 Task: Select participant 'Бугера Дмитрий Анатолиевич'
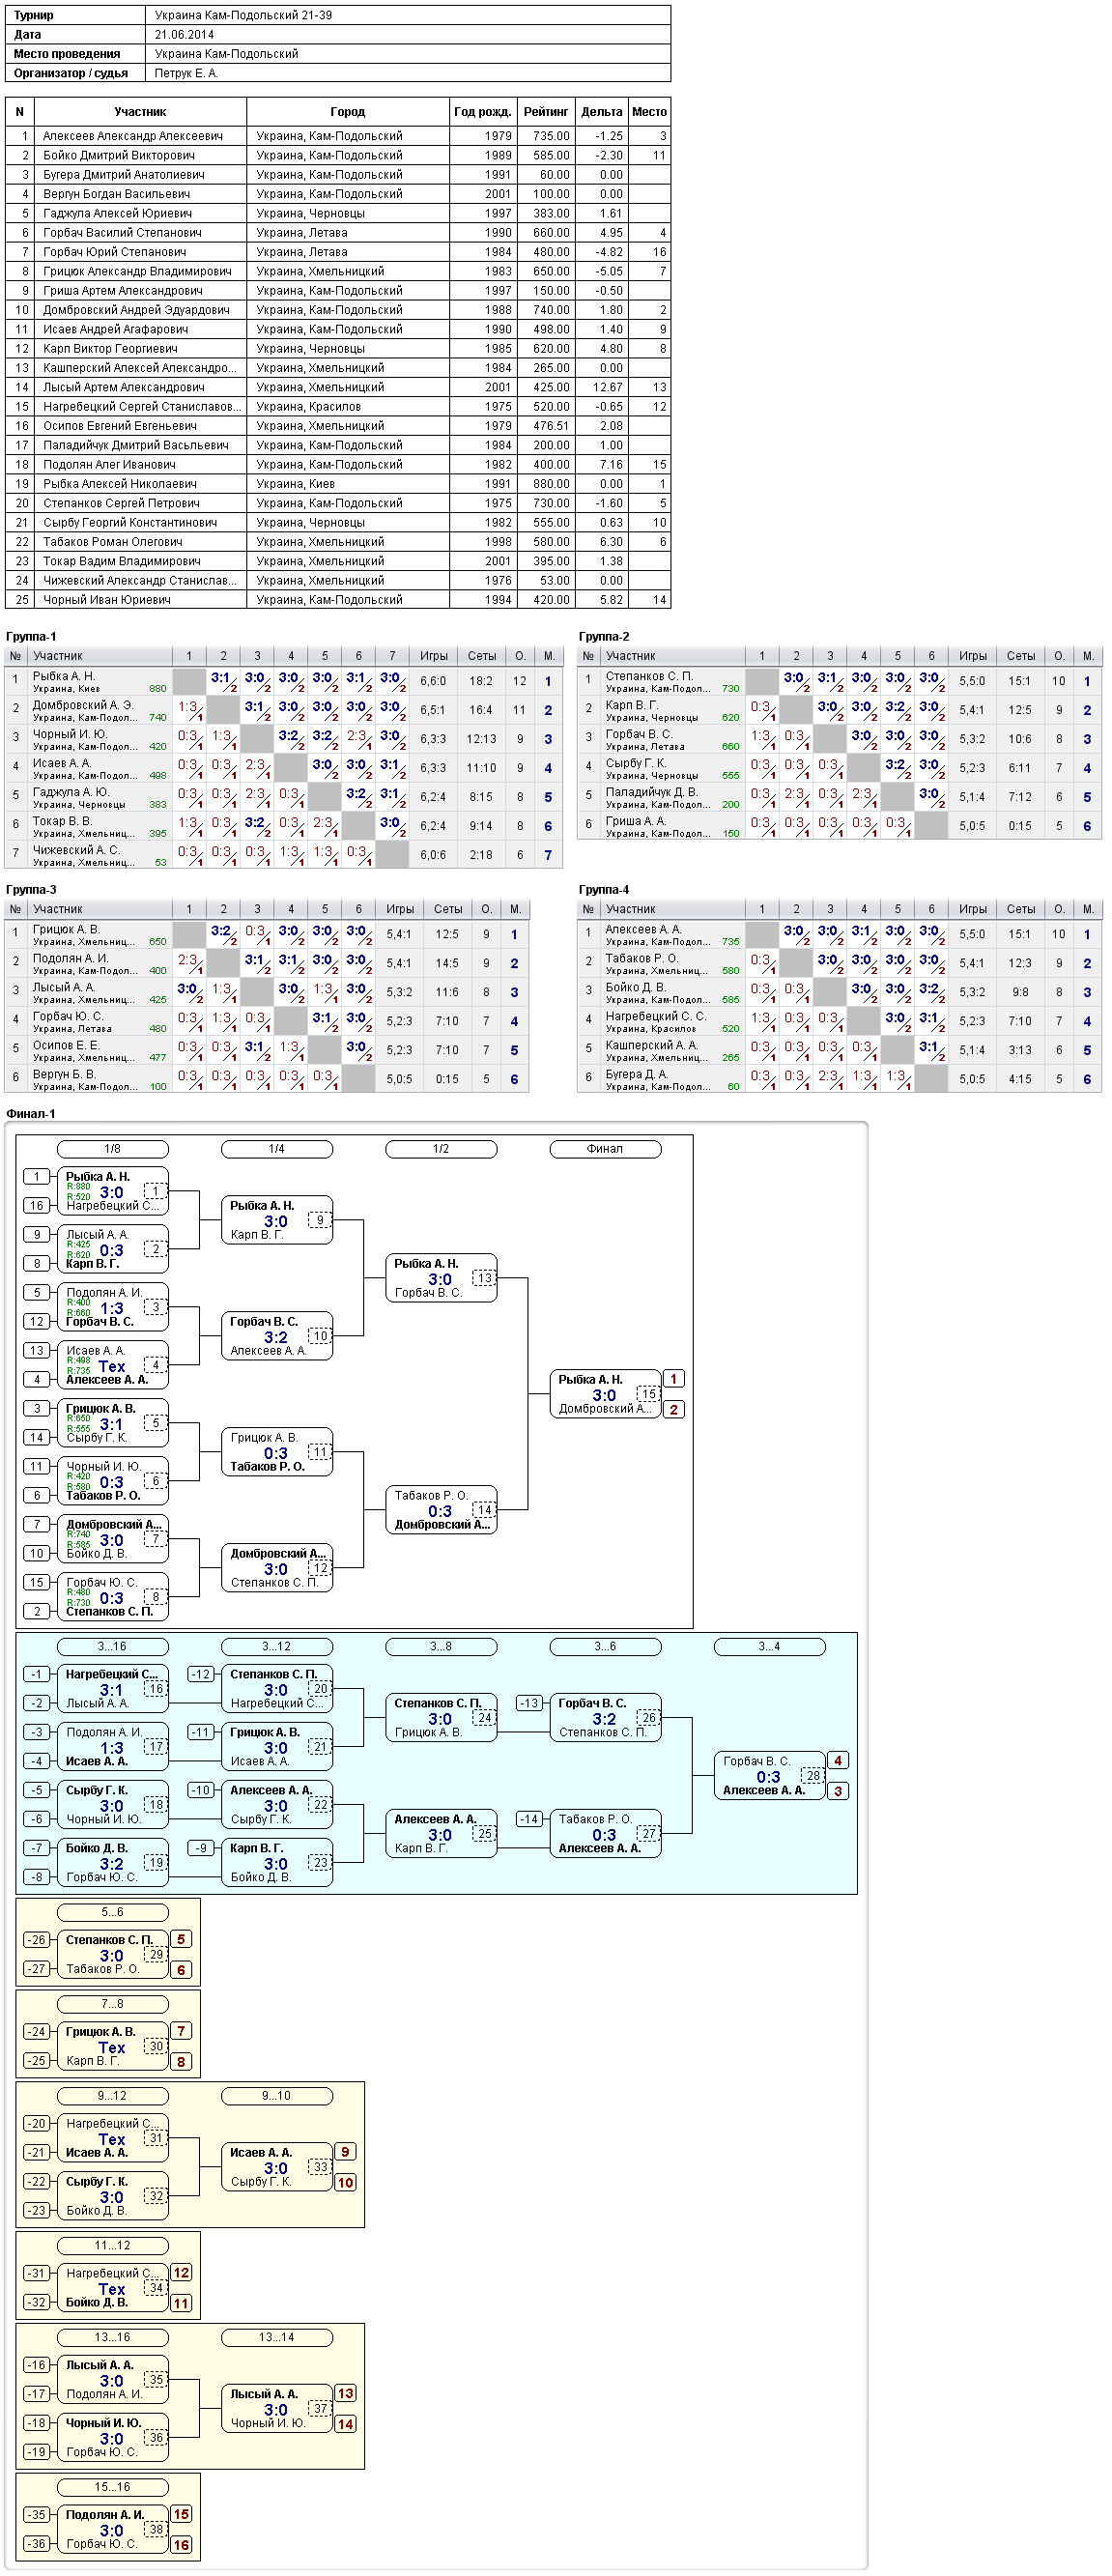tap(123, 174)
